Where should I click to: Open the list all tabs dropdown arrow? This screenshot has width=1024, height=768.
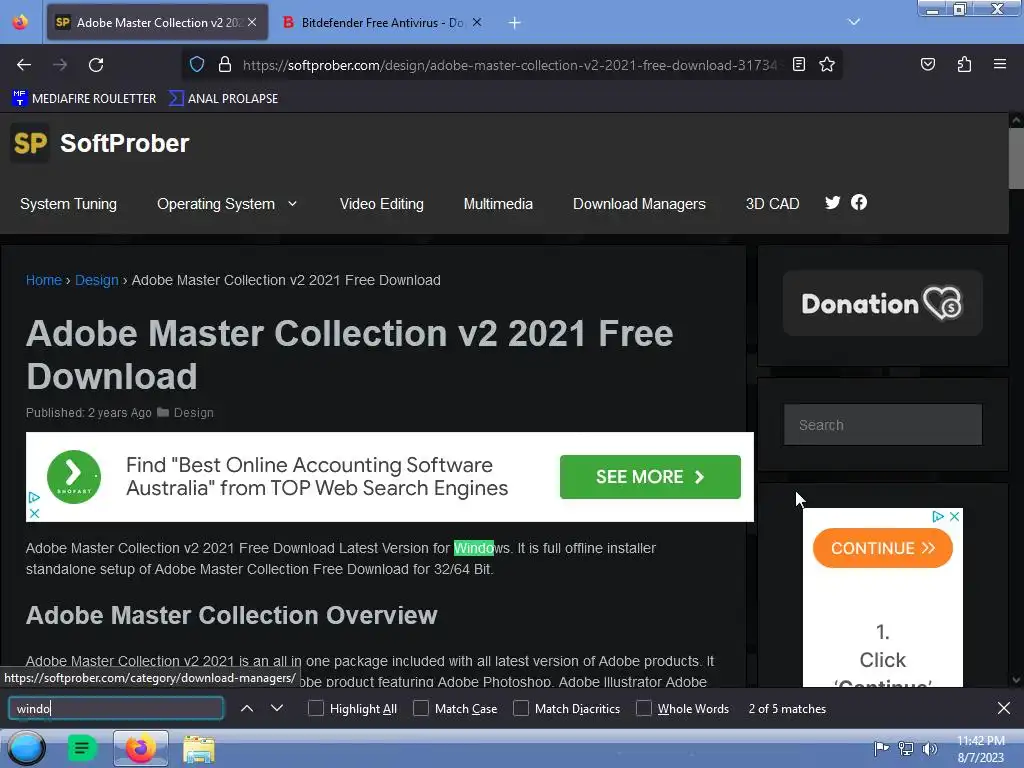[x=854, y=22]
